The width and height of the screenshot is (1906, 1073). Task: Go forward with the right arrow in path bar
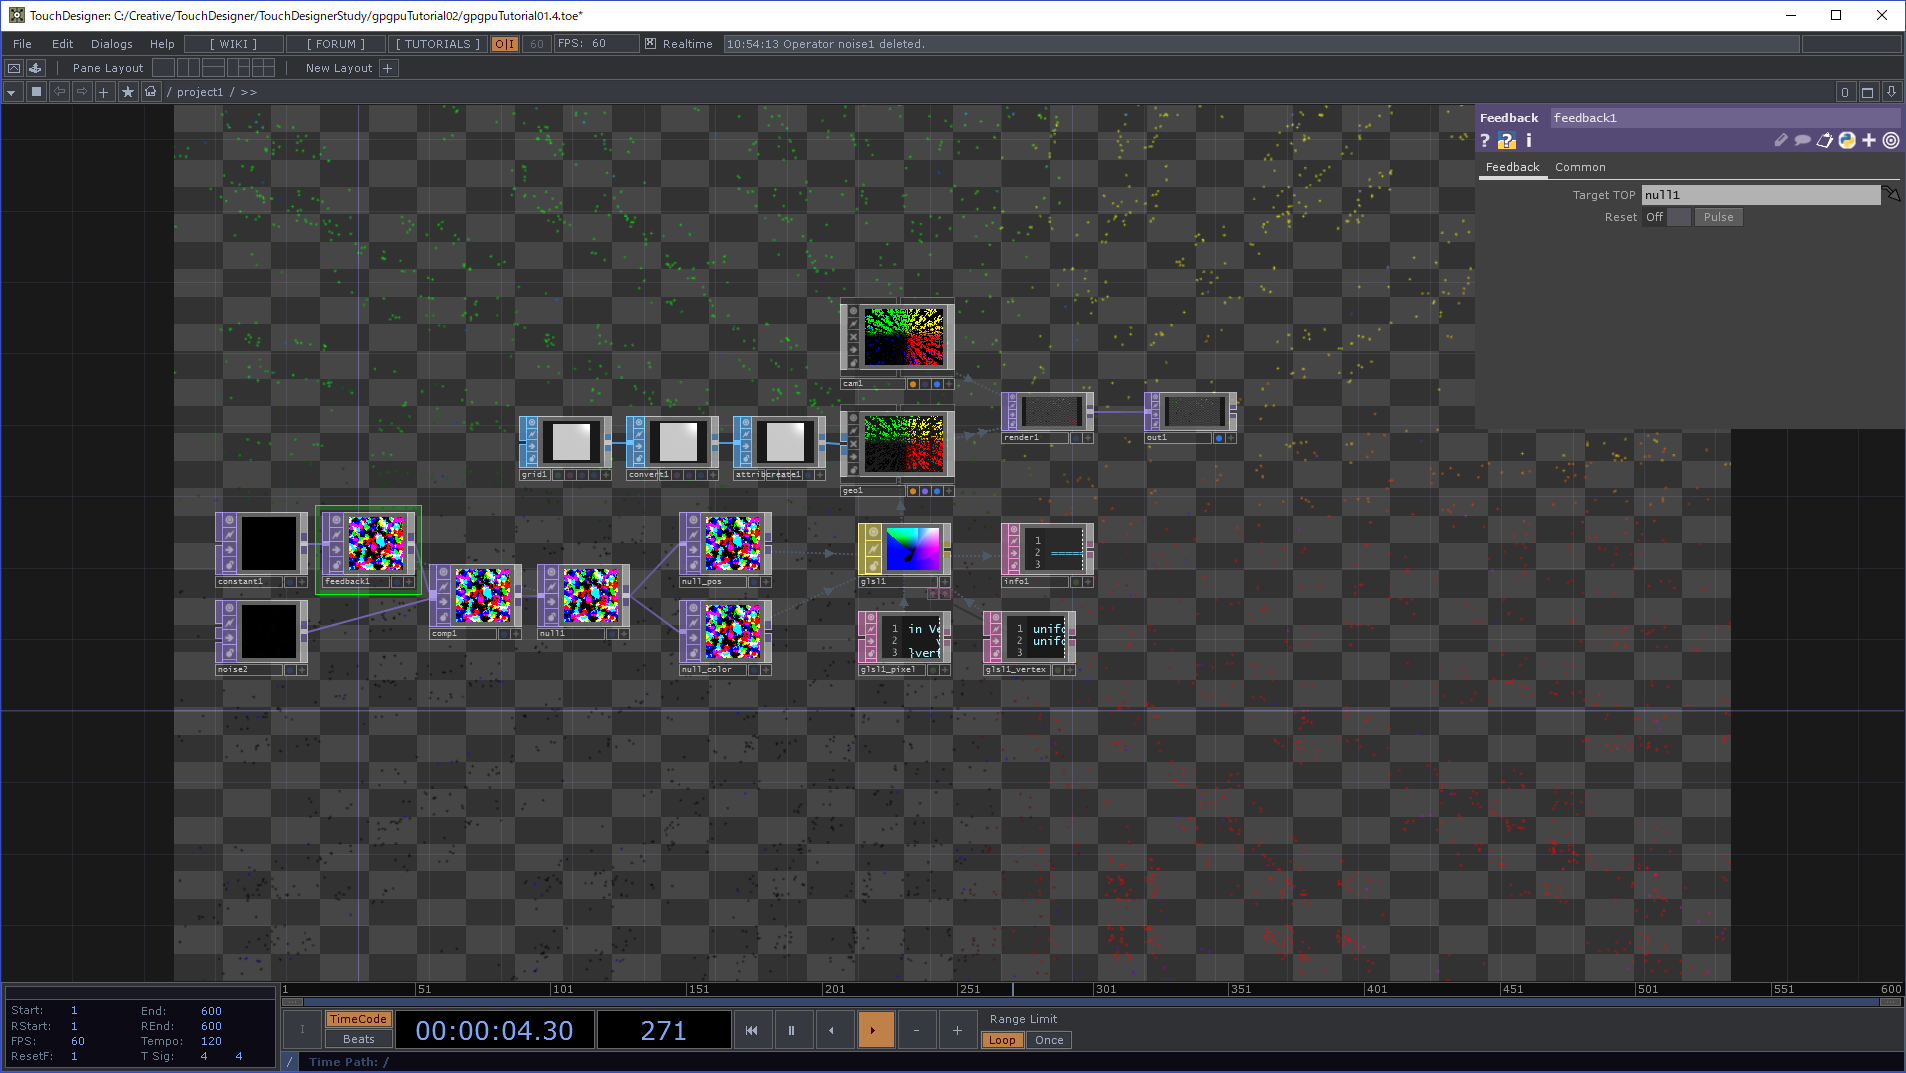click(82, 92)
